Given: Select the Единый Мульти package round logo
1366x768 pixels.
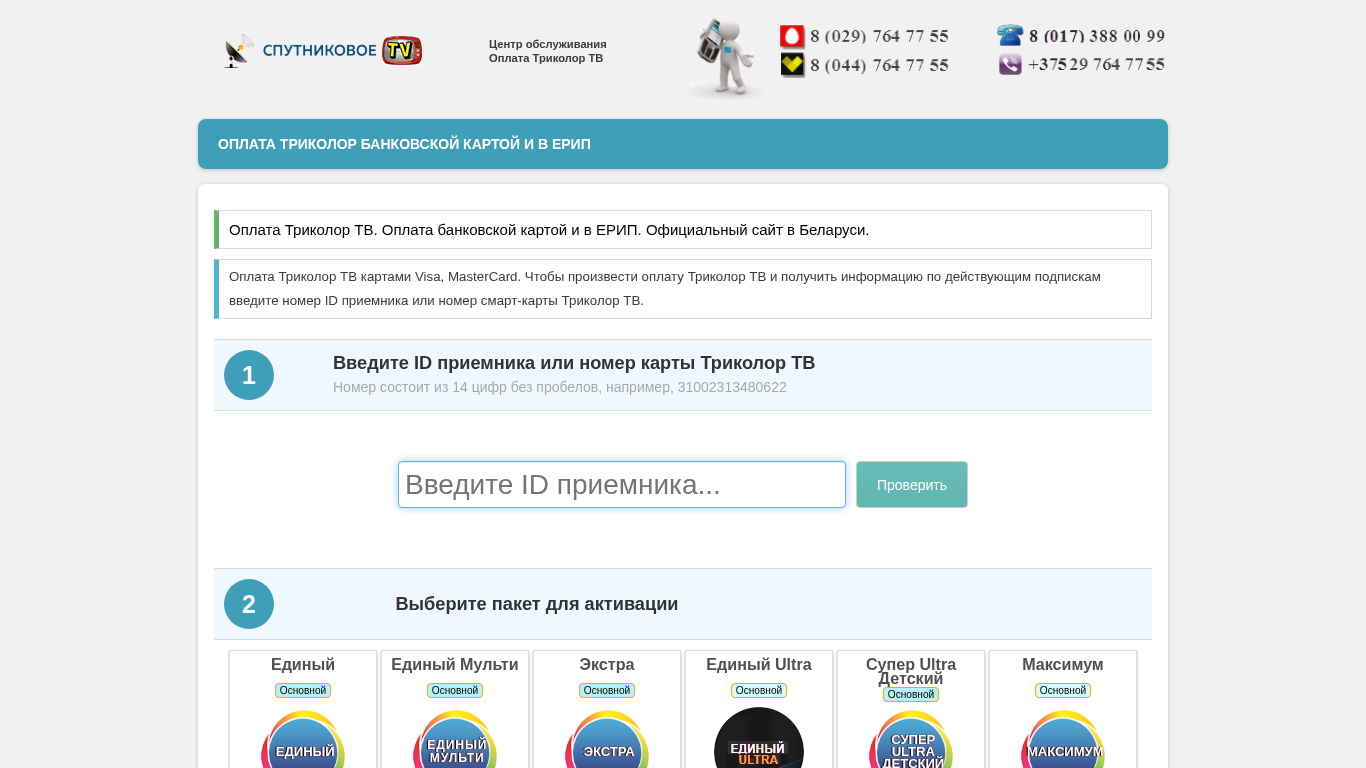Looking at the screenshot, I should 455,739.
